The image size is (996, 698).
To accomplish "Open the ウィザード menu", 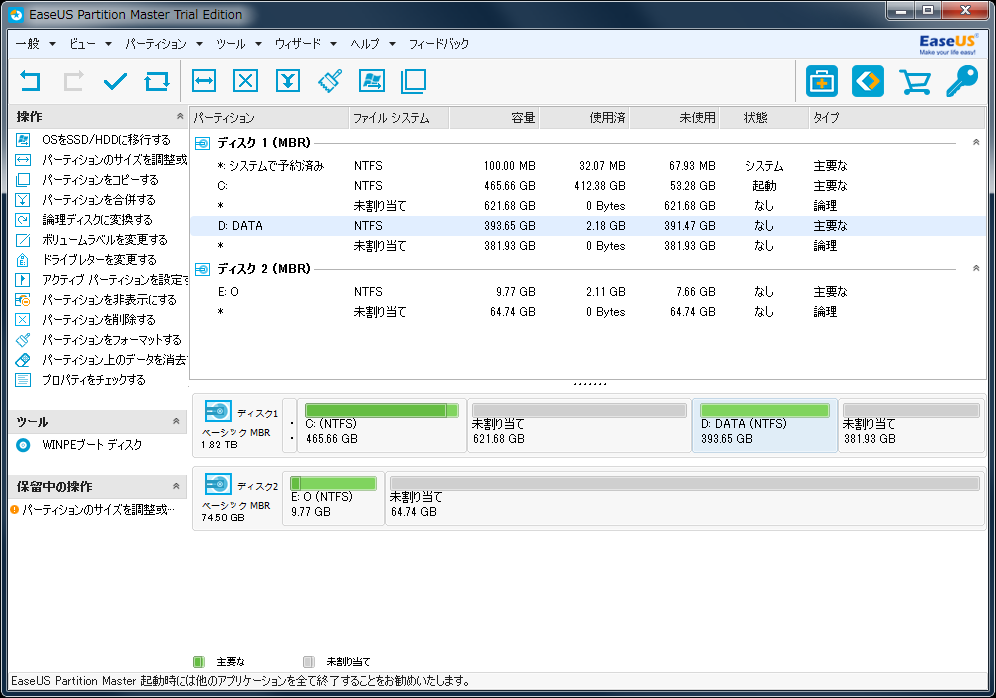I will (306, 44).
